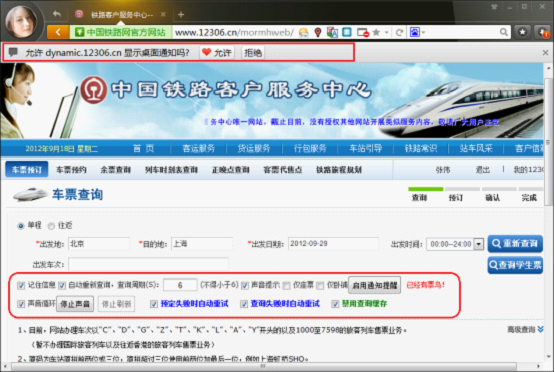The width and height of the screenshot is (555, 372).
Task: Open the 出发时间 00:00--24:00 dropdown
Action: 455,244
